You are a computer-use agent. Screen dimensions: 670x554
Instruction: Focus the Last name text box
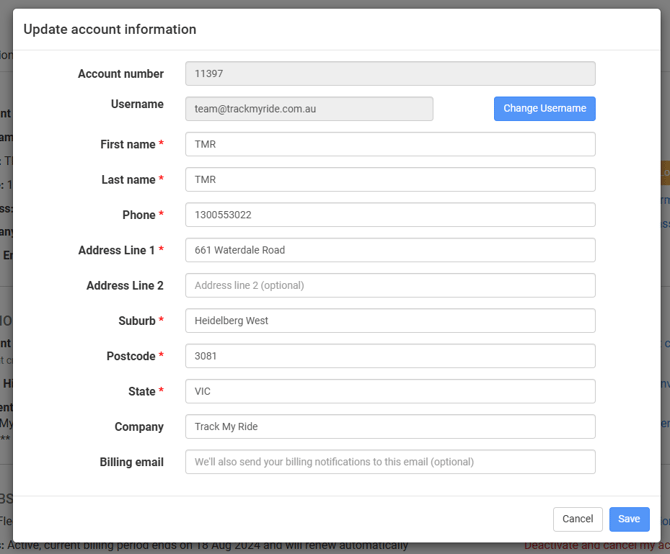(390, 180)
